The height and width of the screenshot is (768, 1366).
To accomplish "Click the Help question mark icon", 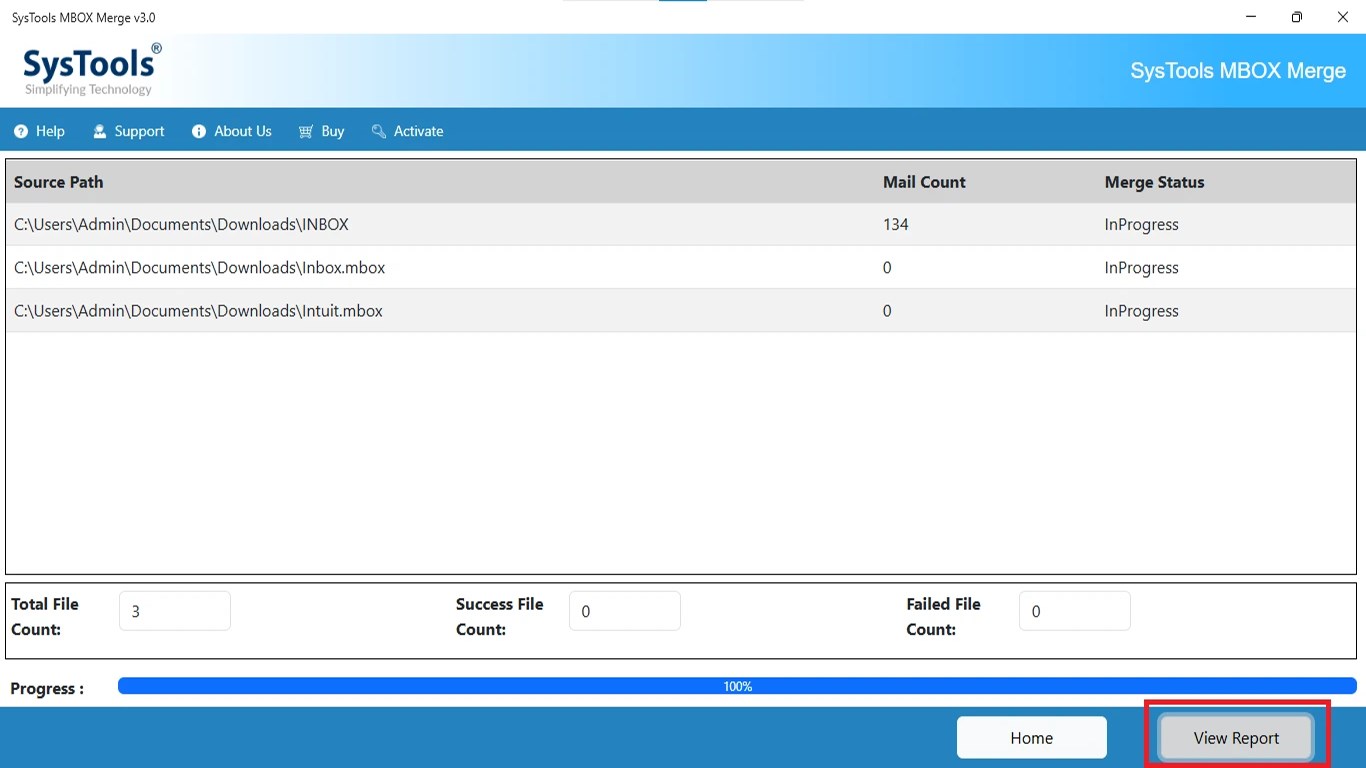I will tap(21, 132).
